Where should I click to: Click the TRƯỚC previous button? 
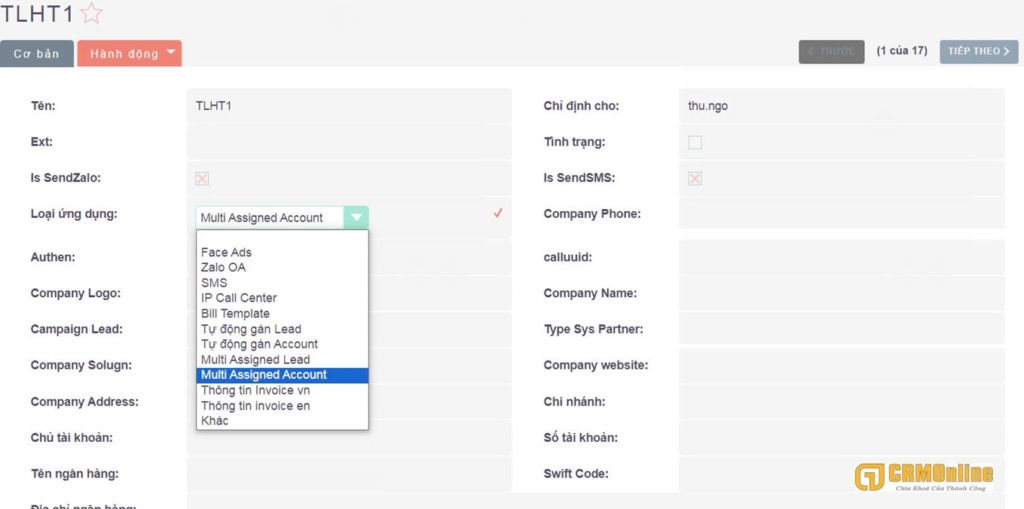[831, 51]
